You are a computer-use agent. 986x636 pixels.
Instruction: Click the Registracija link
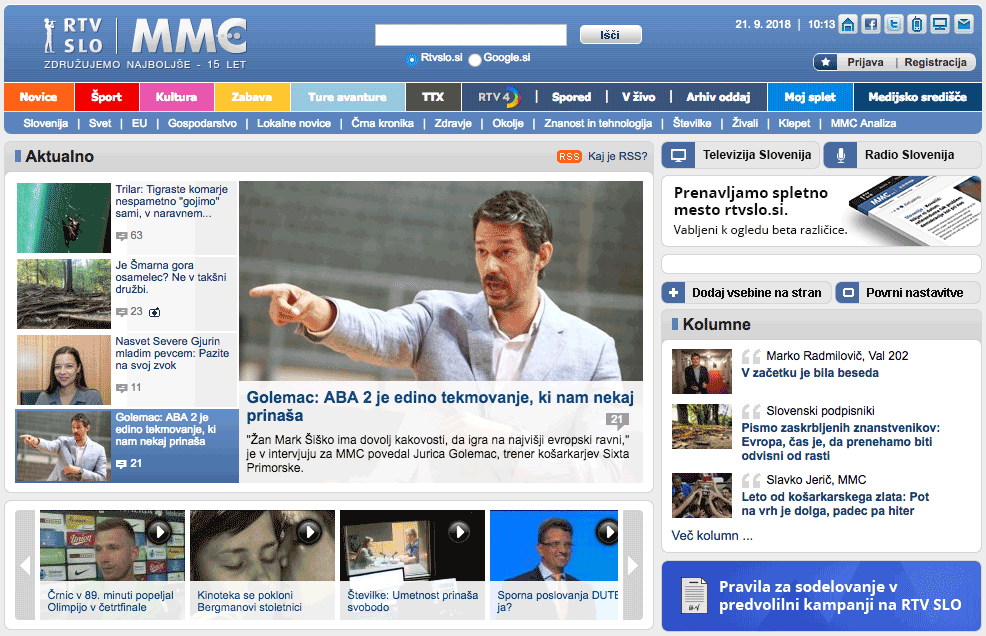click(936, 62)
